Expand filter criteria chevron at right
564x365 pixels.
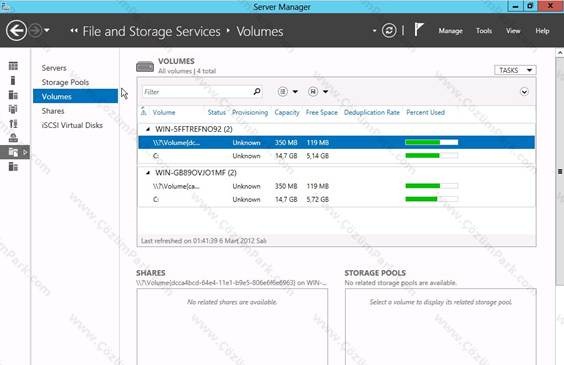pyautogui.click(x=524, y=92)
